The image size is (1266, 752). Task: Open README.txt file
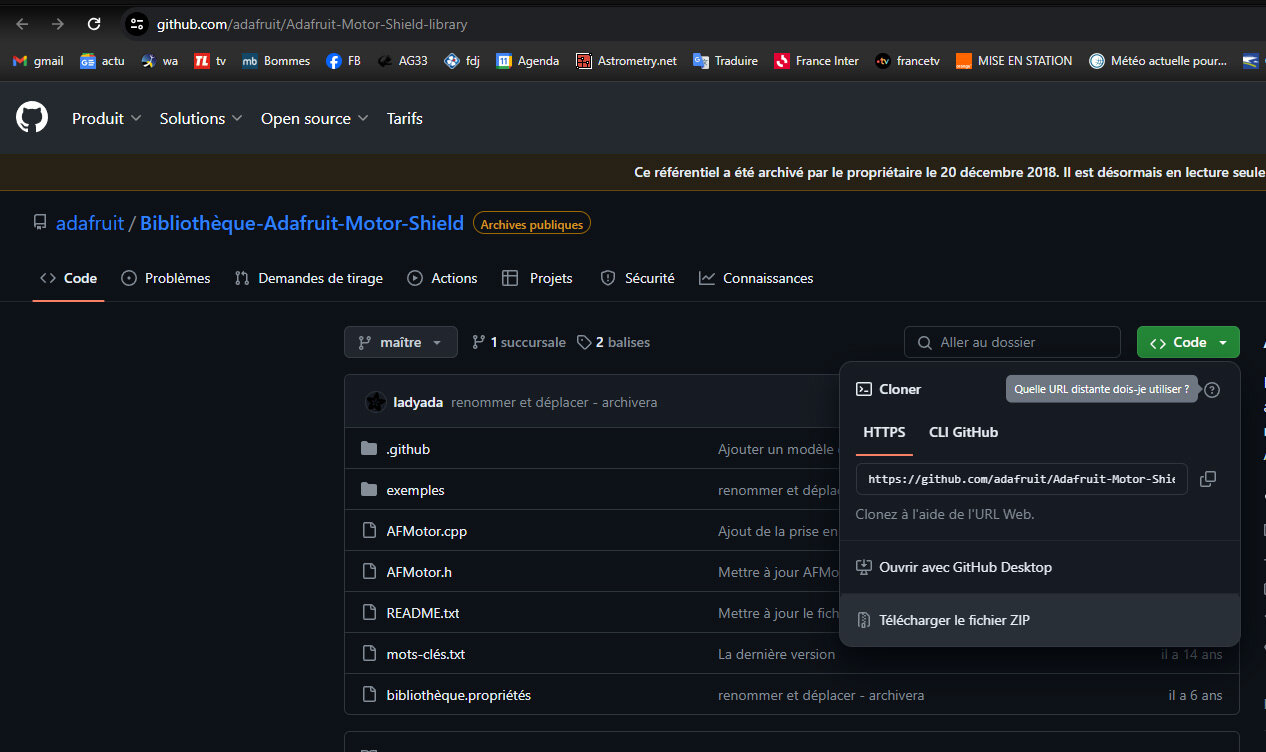[x=423, y=613]
